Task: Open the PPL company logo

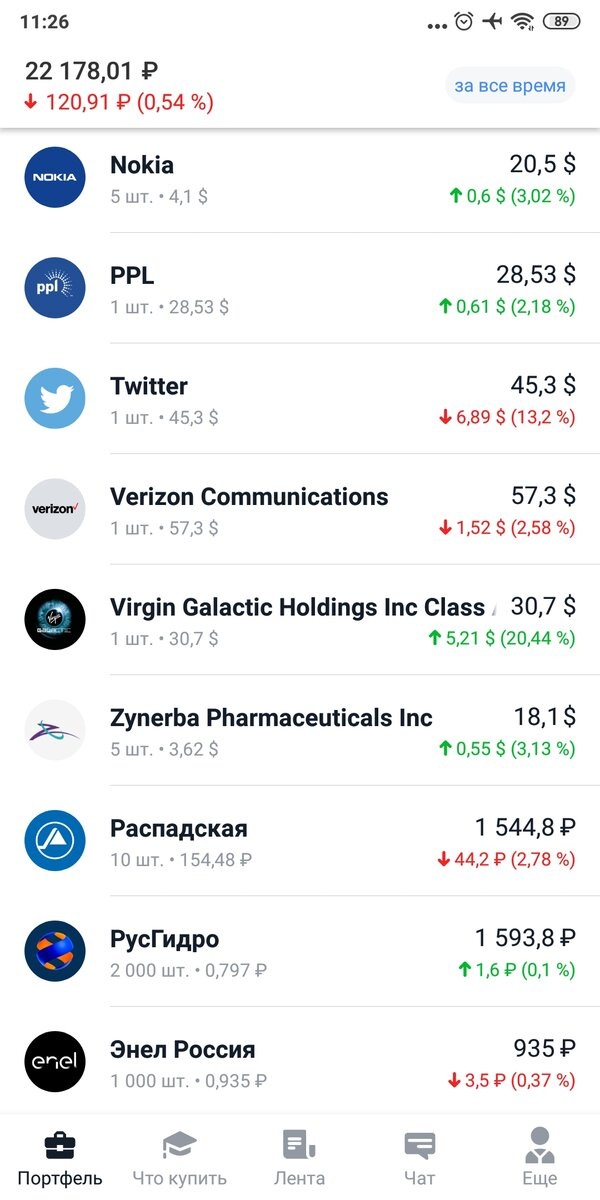Action: click(54, 287)
